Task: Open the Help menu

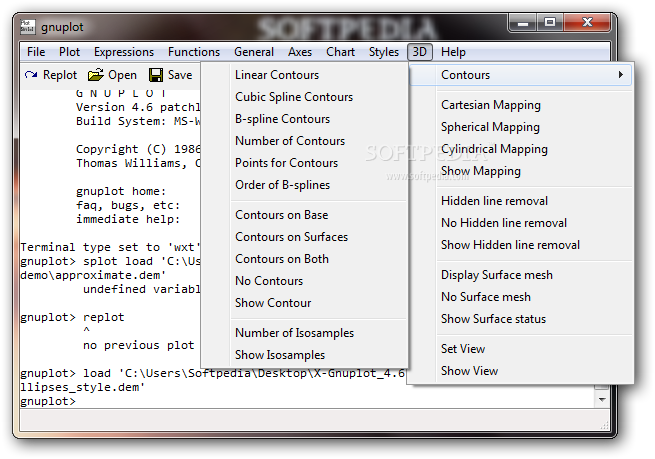Action: tap(453, 52)
